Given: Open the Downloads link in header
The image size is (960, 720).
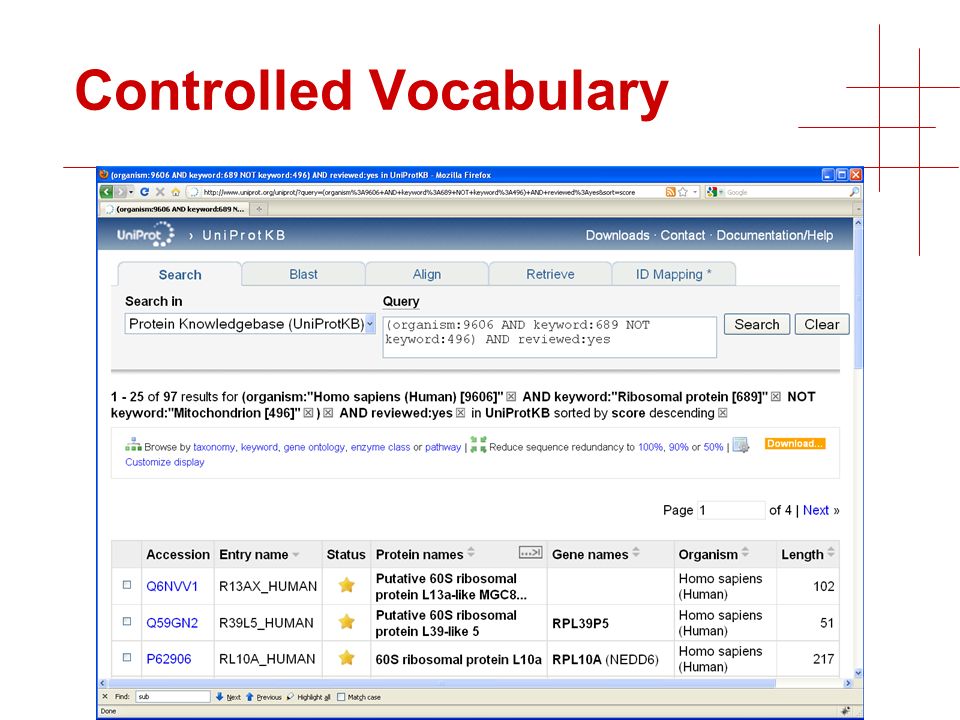Looking at the screenshot, I should click(x=617, y=235).
